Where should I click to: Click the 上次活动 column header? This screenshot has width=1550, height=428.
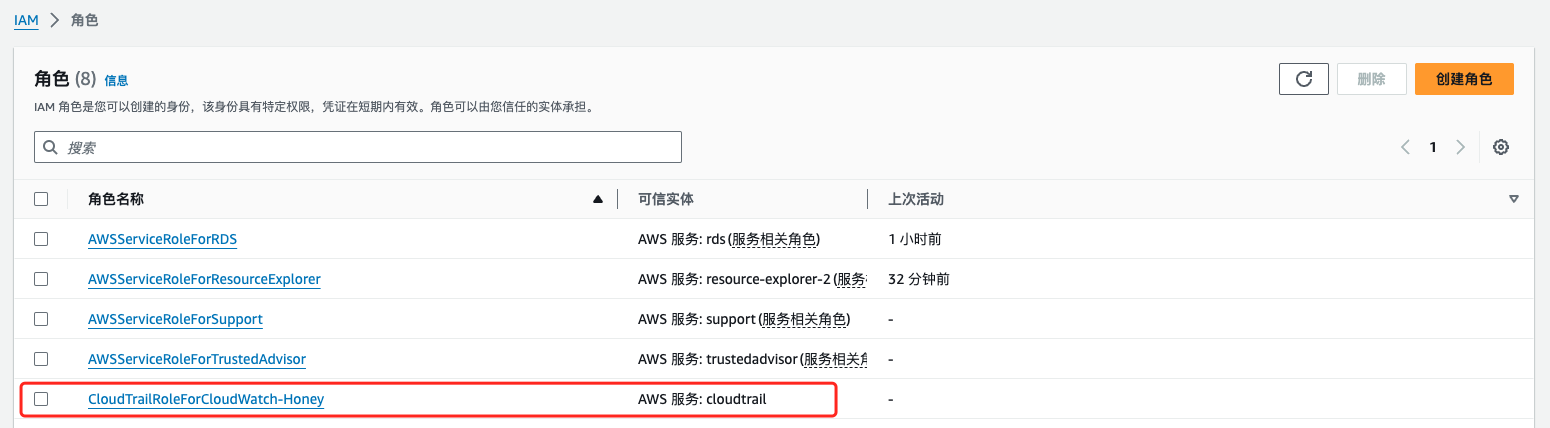pyautogui.click(x=916, y=199)
